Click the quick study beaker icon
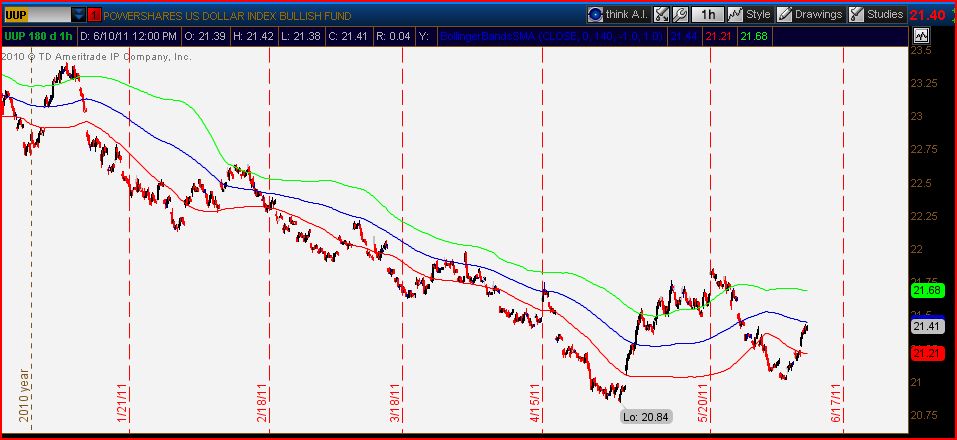The width and height of the screenshot is (957, 440). click(662, 14)
